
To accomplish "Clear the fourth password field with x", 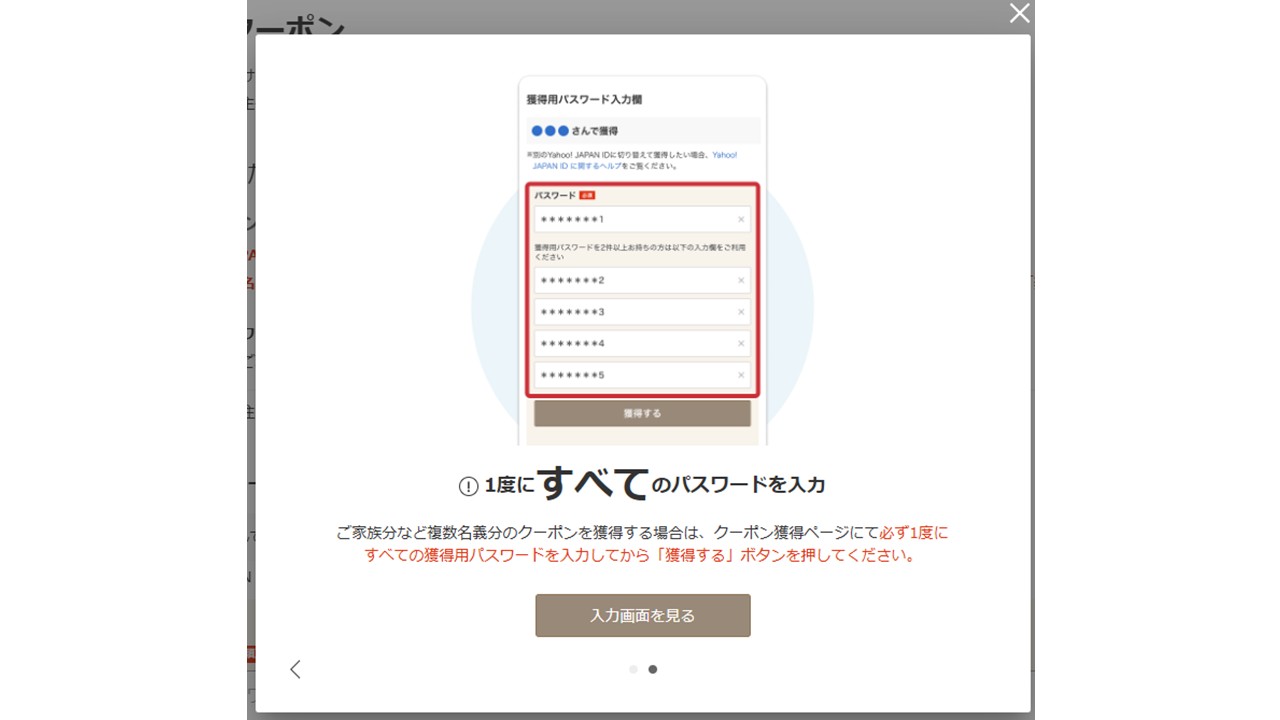I will [x=741, y=344].
